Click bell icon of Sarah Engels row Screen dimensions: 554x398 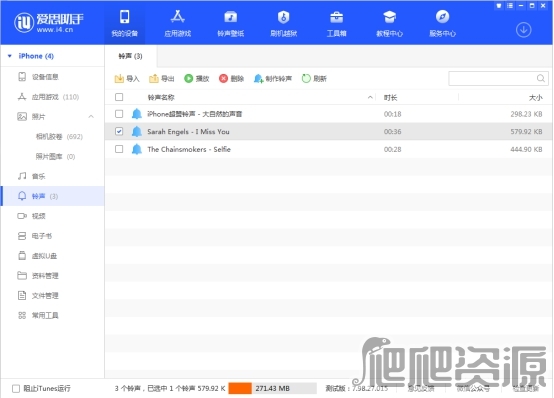pos(137,131)
